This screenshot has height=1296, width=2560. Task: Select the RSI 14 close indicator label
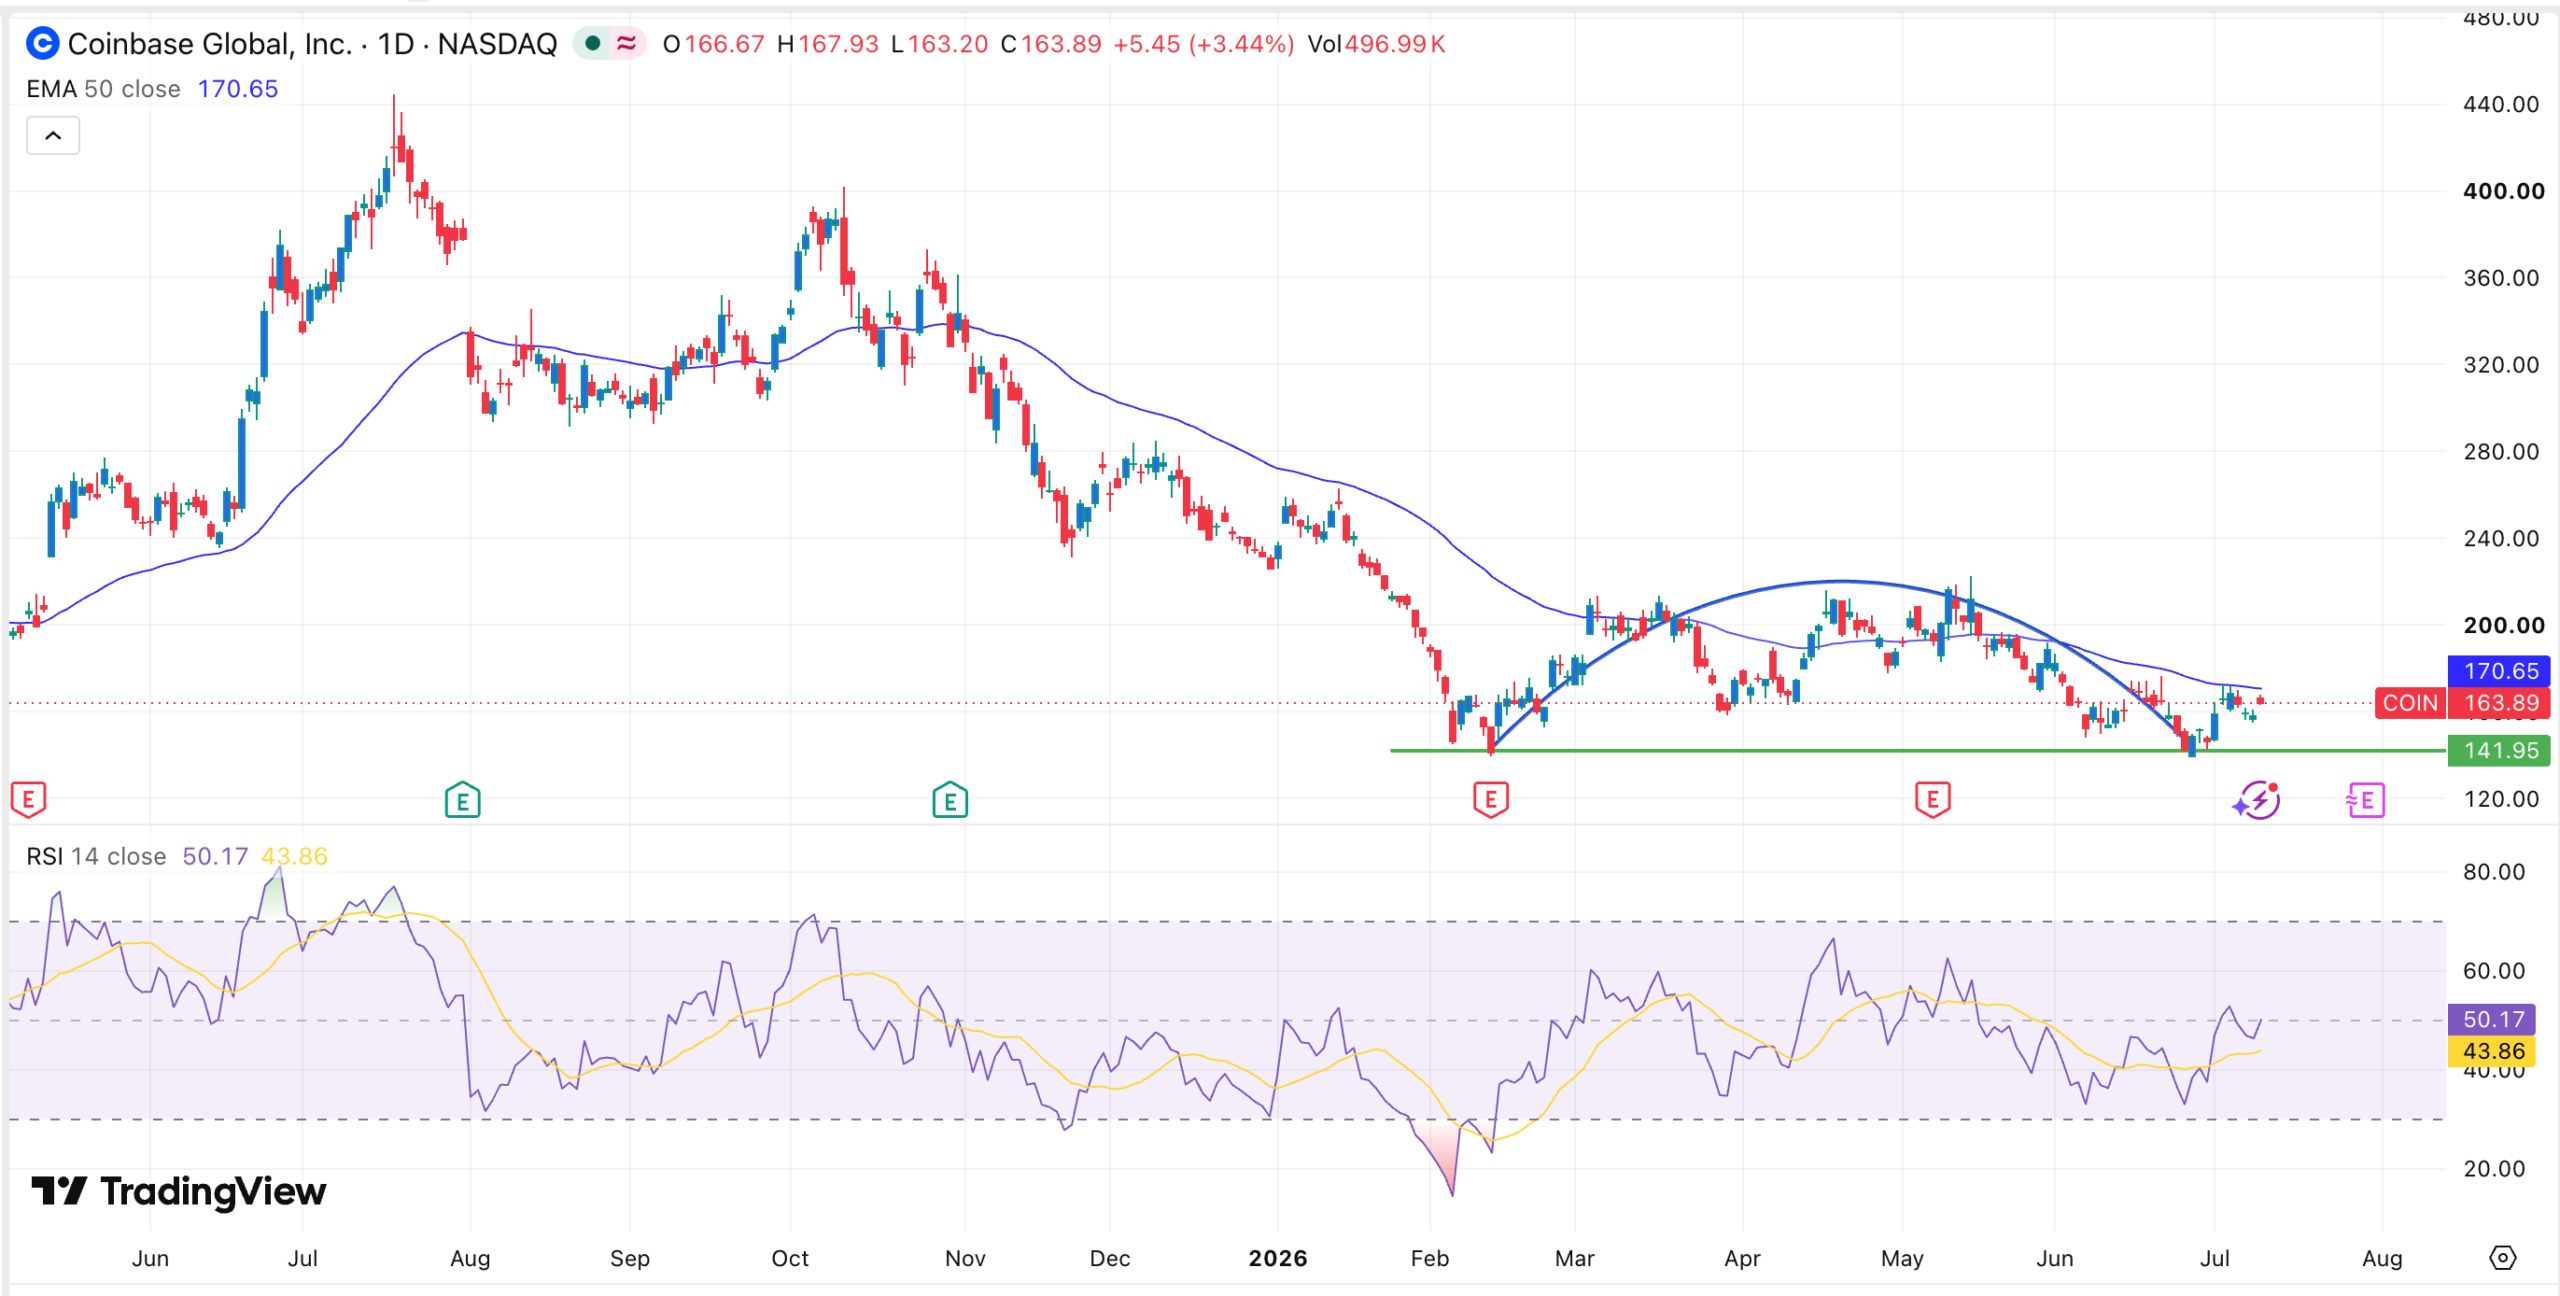point(96,856)
